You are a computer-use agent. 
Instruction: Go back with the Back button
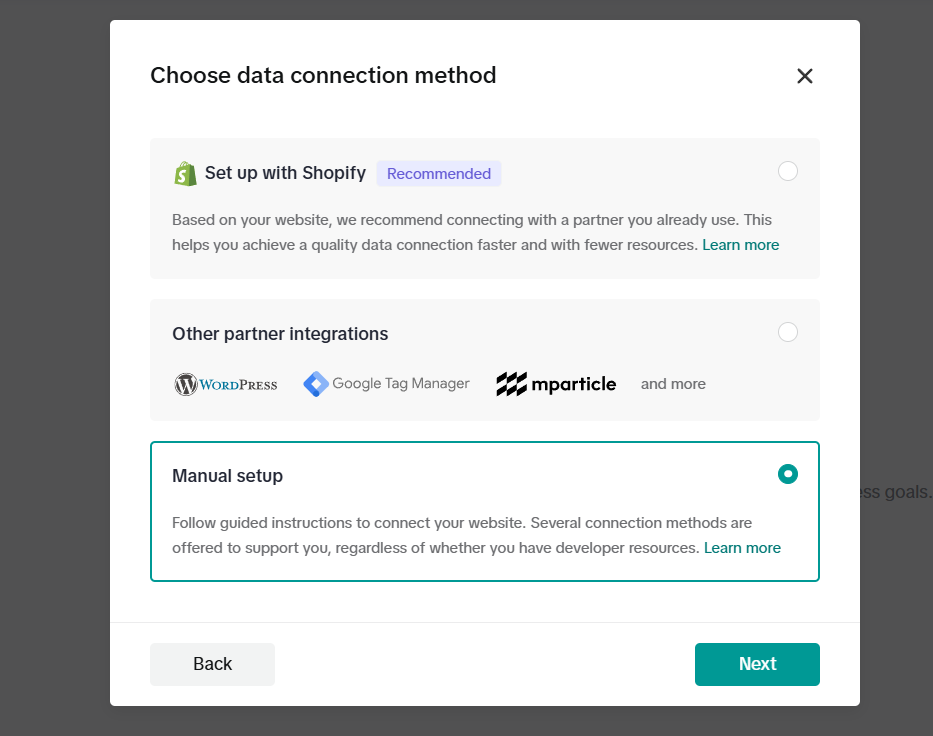point(212,664)
